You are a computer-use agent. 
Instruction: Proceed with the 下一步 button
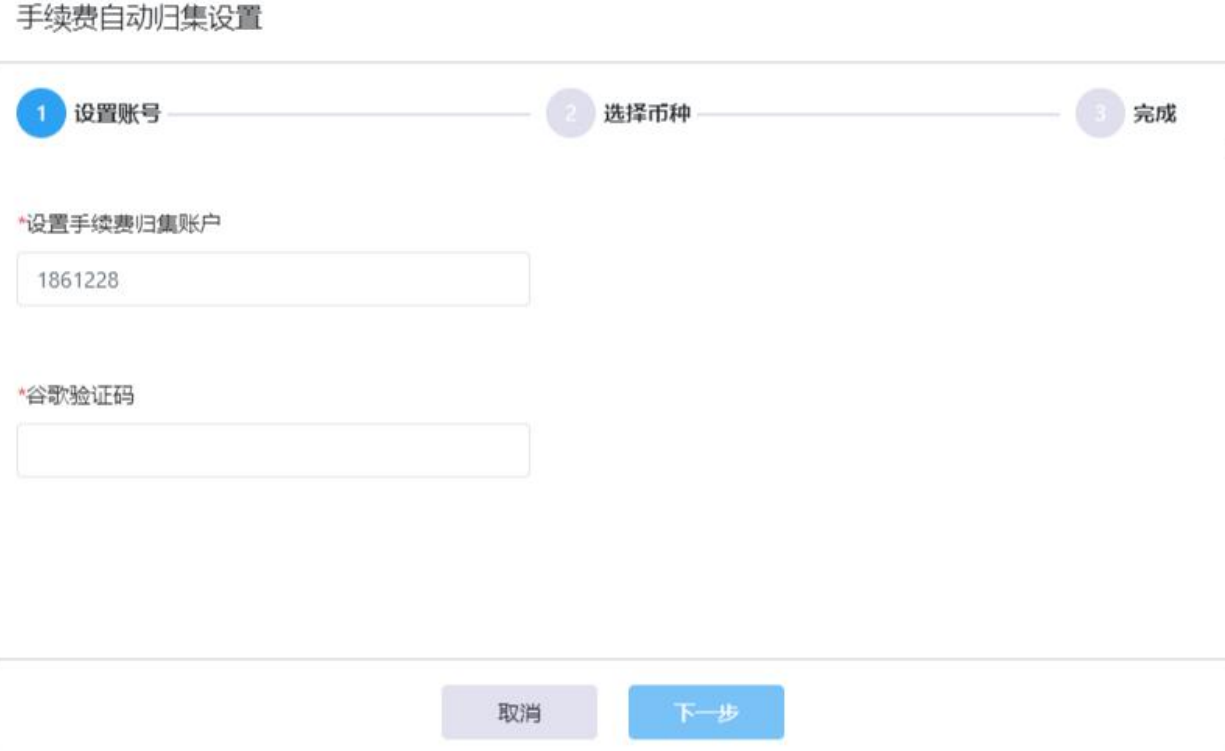click(706, 712)
